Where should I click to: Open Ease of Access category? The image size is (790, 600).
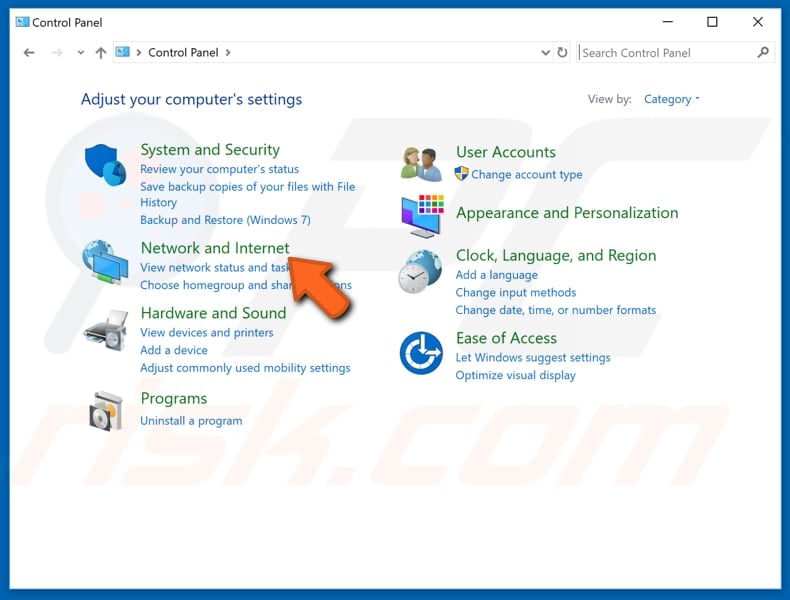506,338
